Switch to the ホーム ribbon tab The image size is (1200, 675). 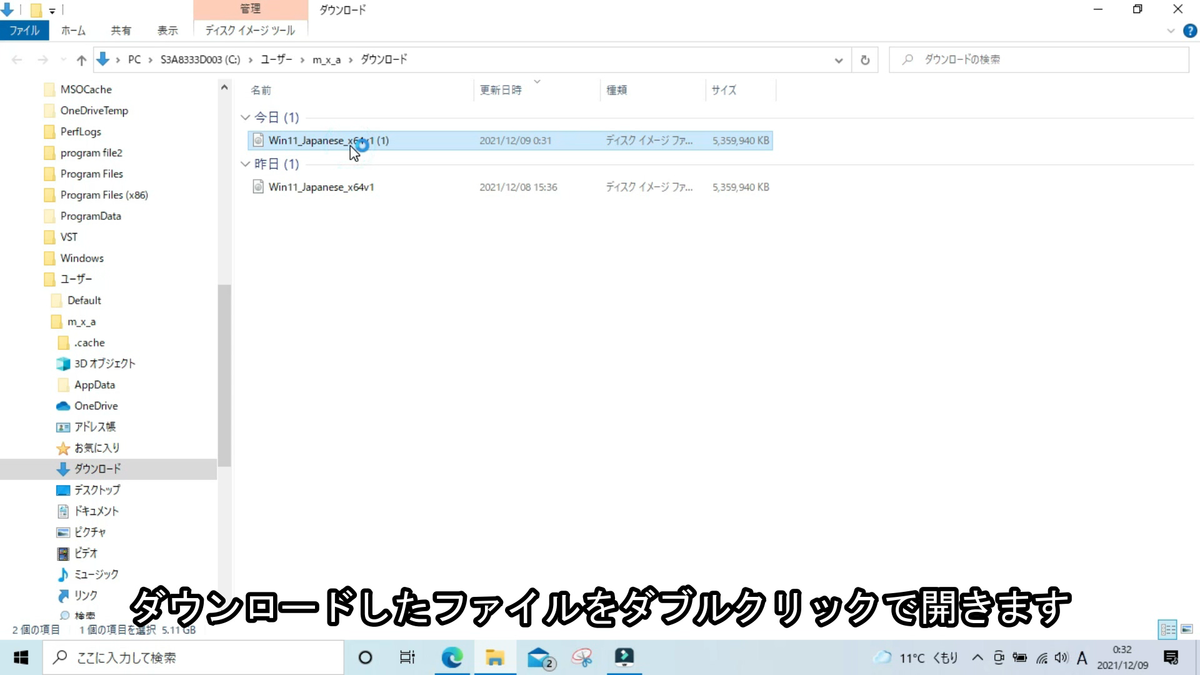coord(73,31)
